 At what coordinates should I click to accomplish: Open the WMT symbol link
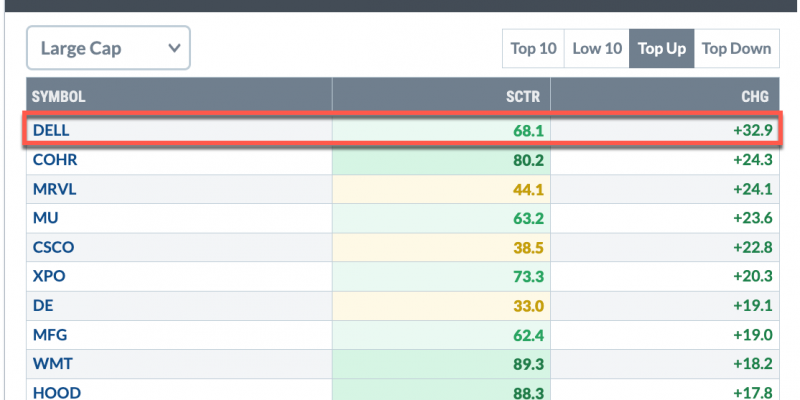click(53, 364)
